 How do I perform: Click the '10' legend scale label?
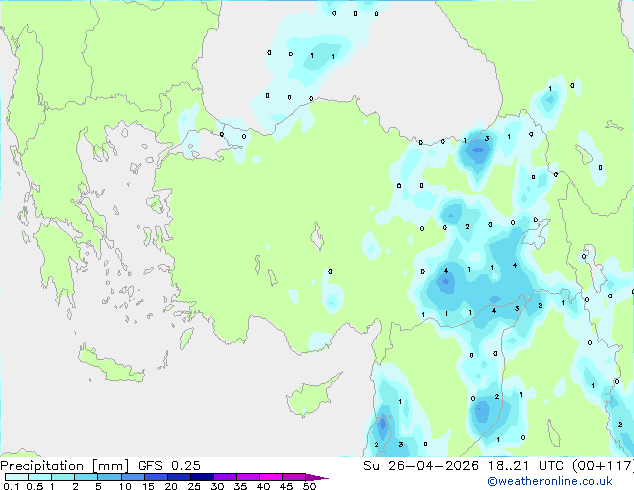point(125,486)
